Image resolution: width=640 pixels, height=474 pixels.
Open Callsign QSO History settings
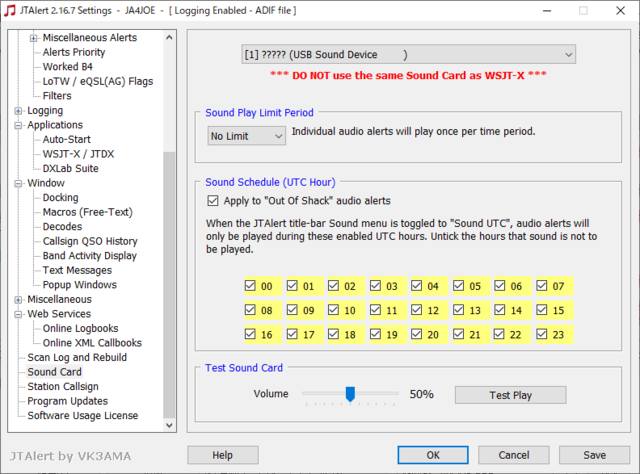pyautogui.click(x=90, y=241)
